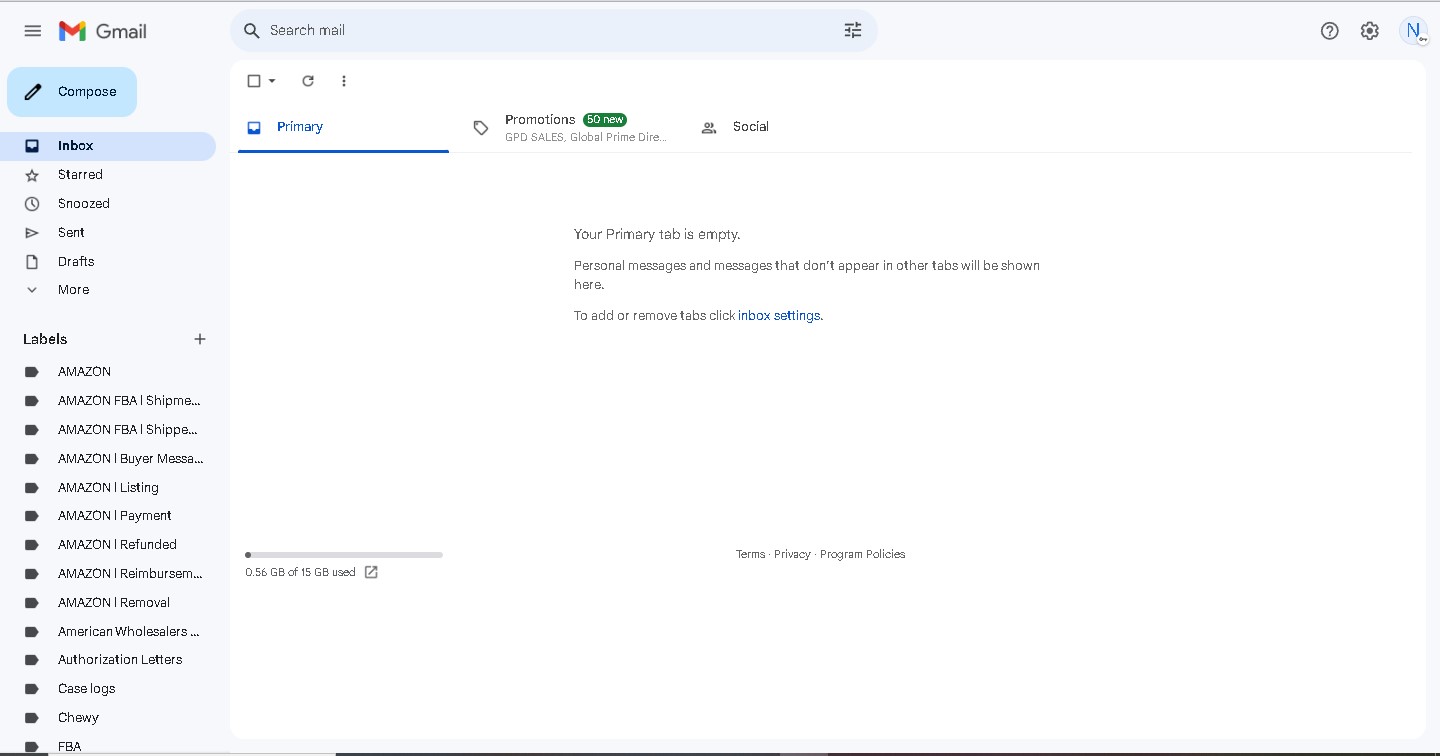Switch to the Primary tab
The width and height of the screenshot is (1440, 756).
343,127
